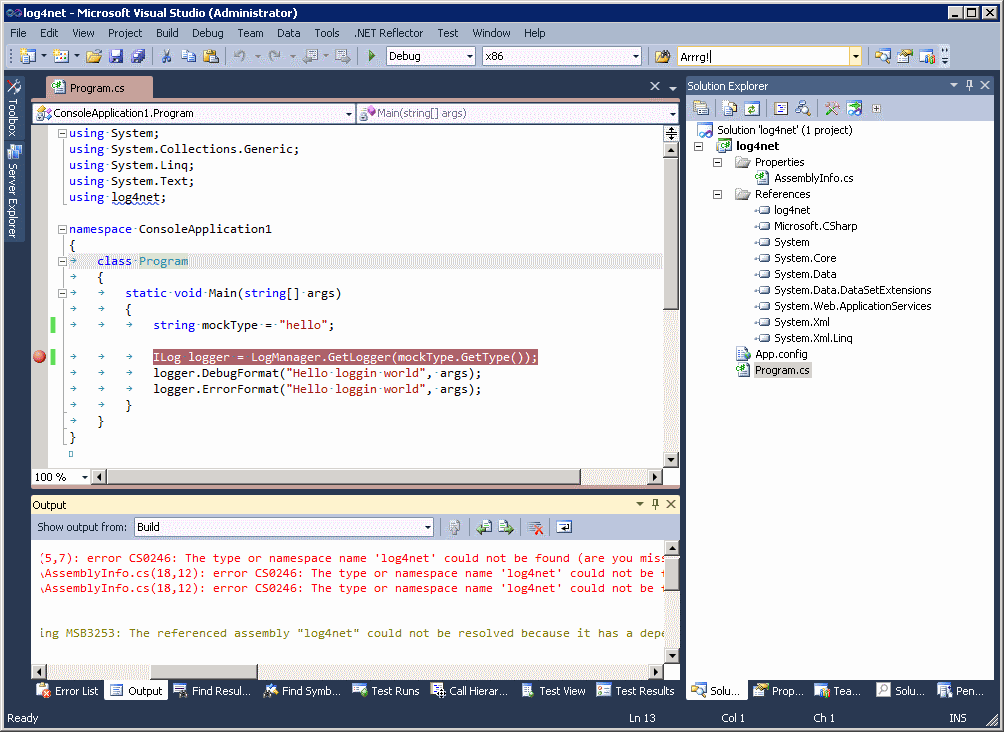The image size is (1004, 732).
Task: Open the Toolbox side panel
Action: tap(13, 107)
